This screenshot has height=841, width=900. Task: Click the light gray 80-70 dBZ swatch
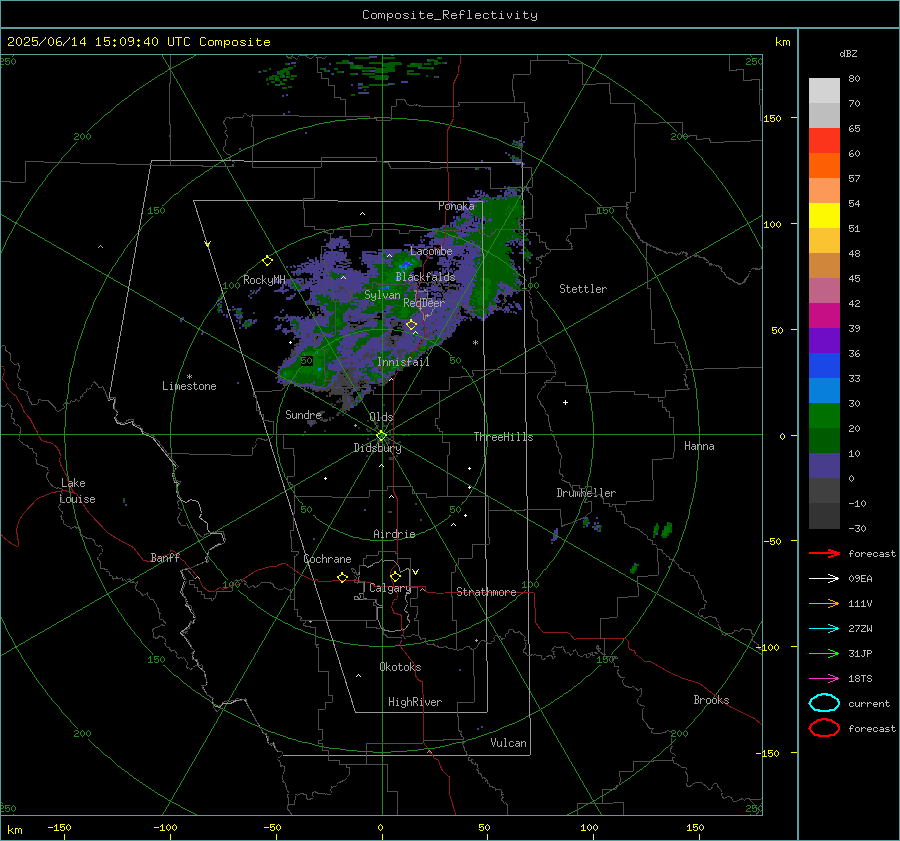[x=824, y=91]
